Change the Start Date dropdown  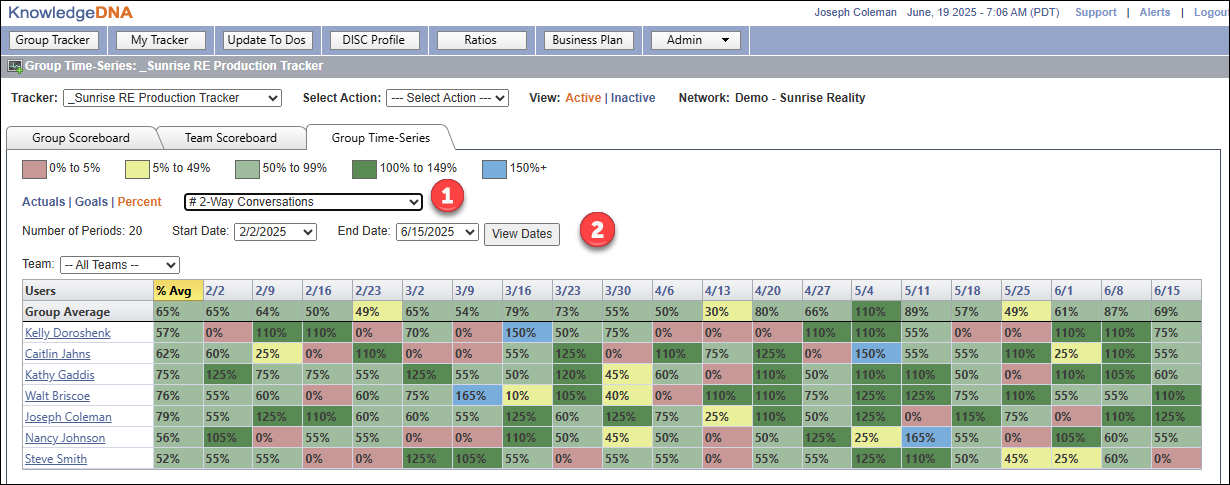click(x=275, y=232)
